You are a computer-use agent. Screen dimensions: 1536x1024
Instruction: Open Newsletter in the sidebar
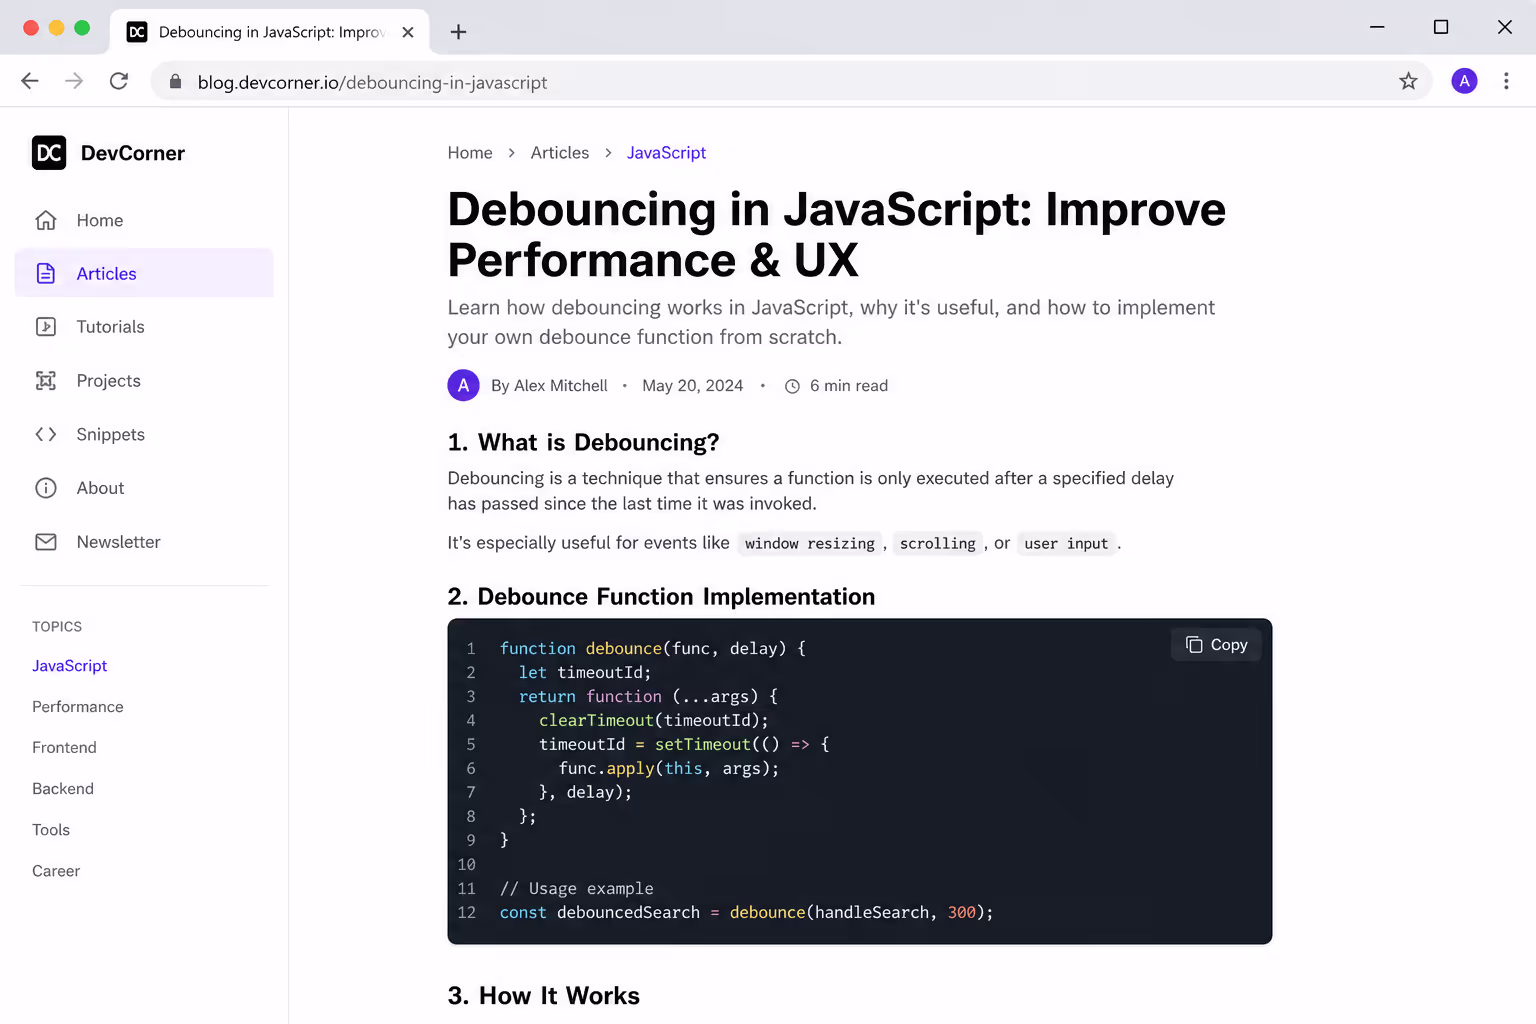[x=144, y=542]
